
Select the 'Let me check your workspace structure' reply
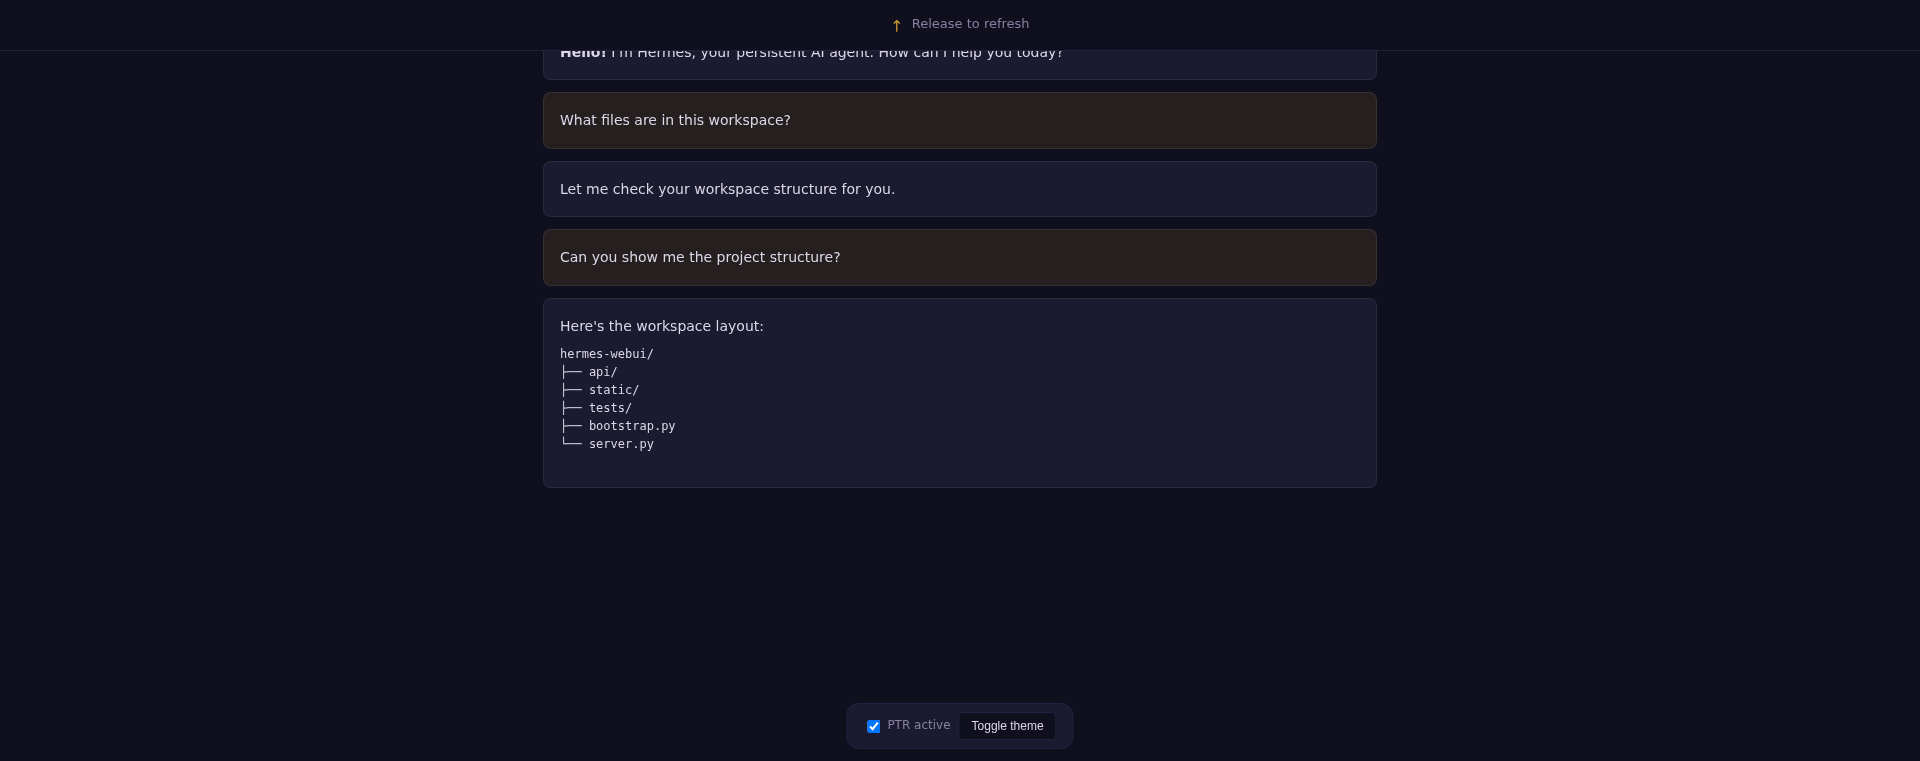point(960,189)
